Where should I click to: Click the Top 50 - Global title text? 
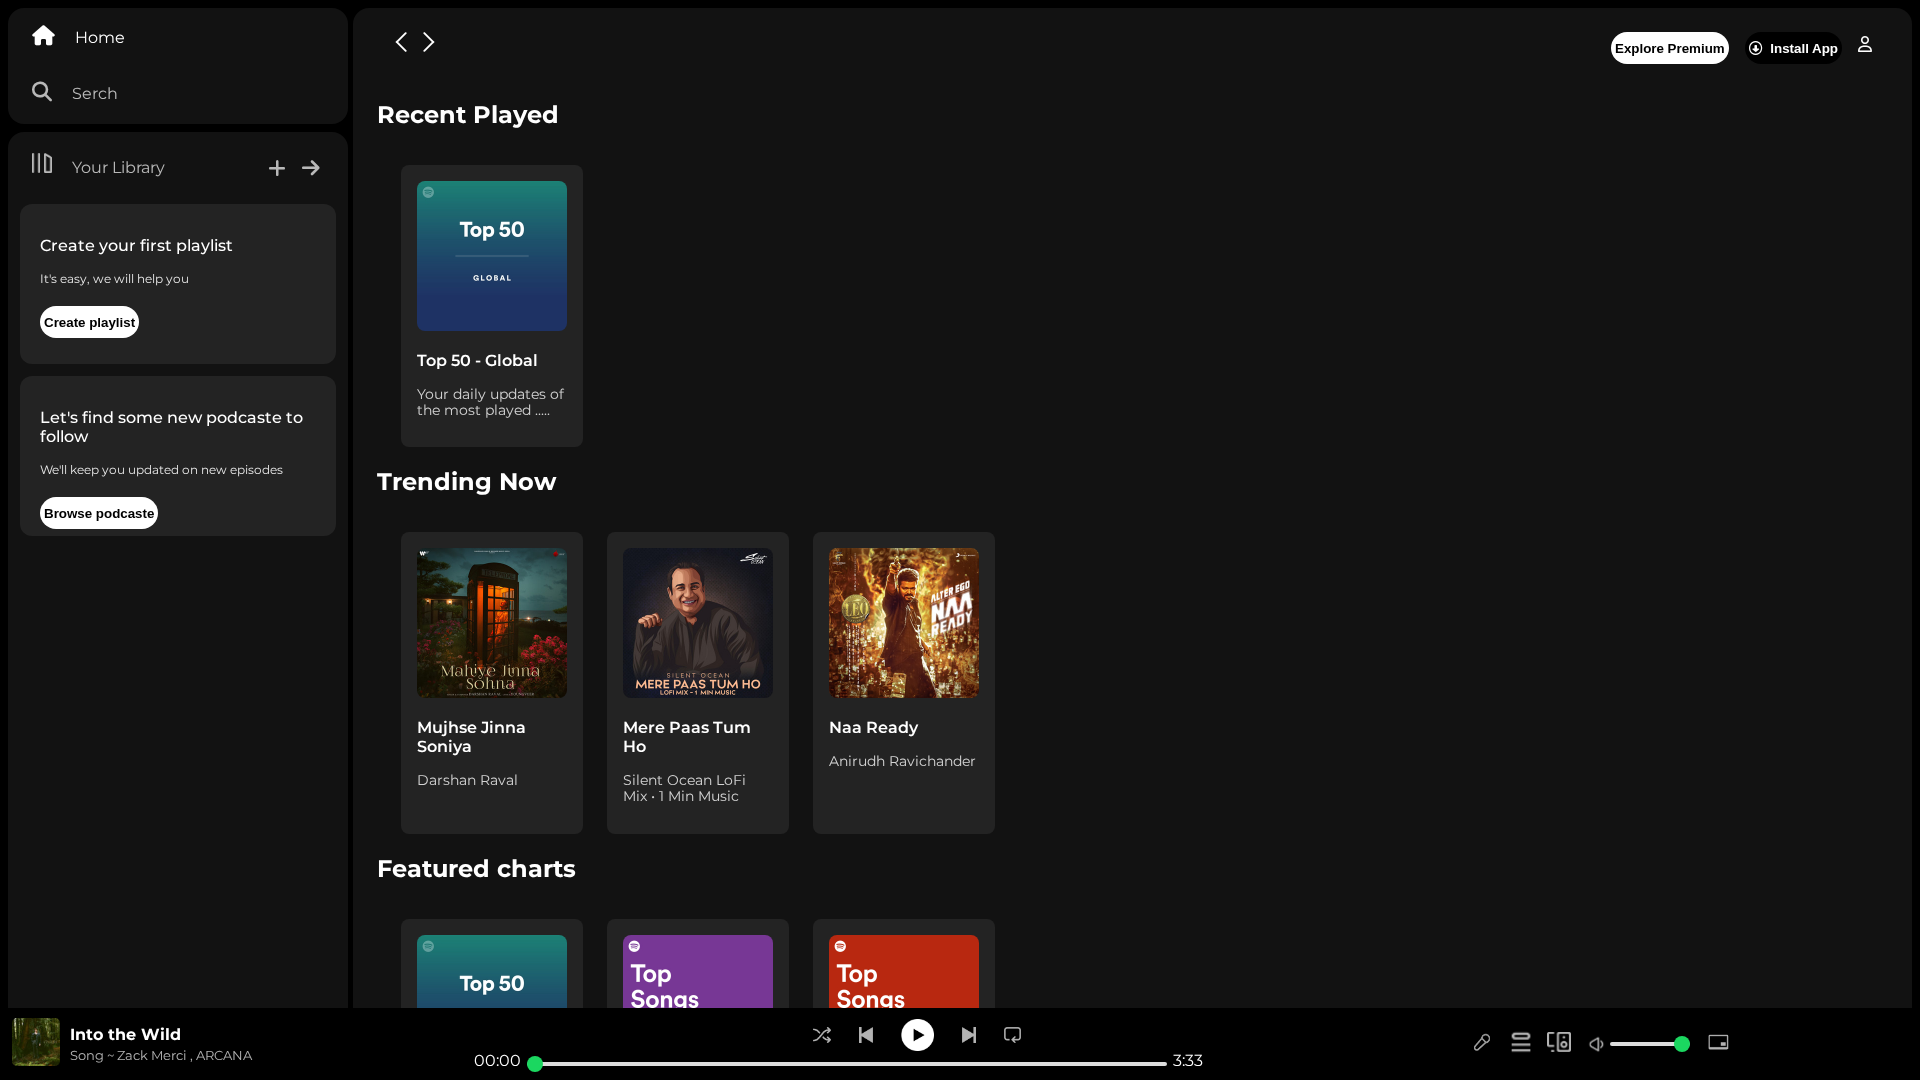click(x=477, y=360)
